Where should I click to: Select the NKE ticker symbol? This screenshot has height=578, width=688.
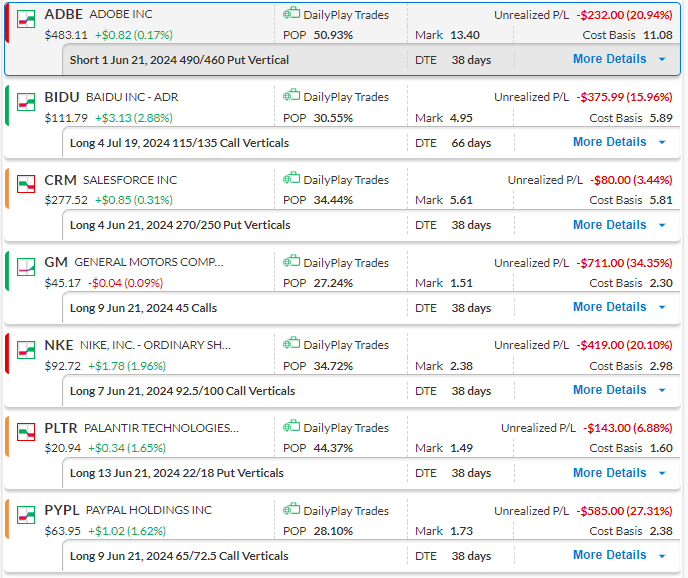[x=59, y=345]
